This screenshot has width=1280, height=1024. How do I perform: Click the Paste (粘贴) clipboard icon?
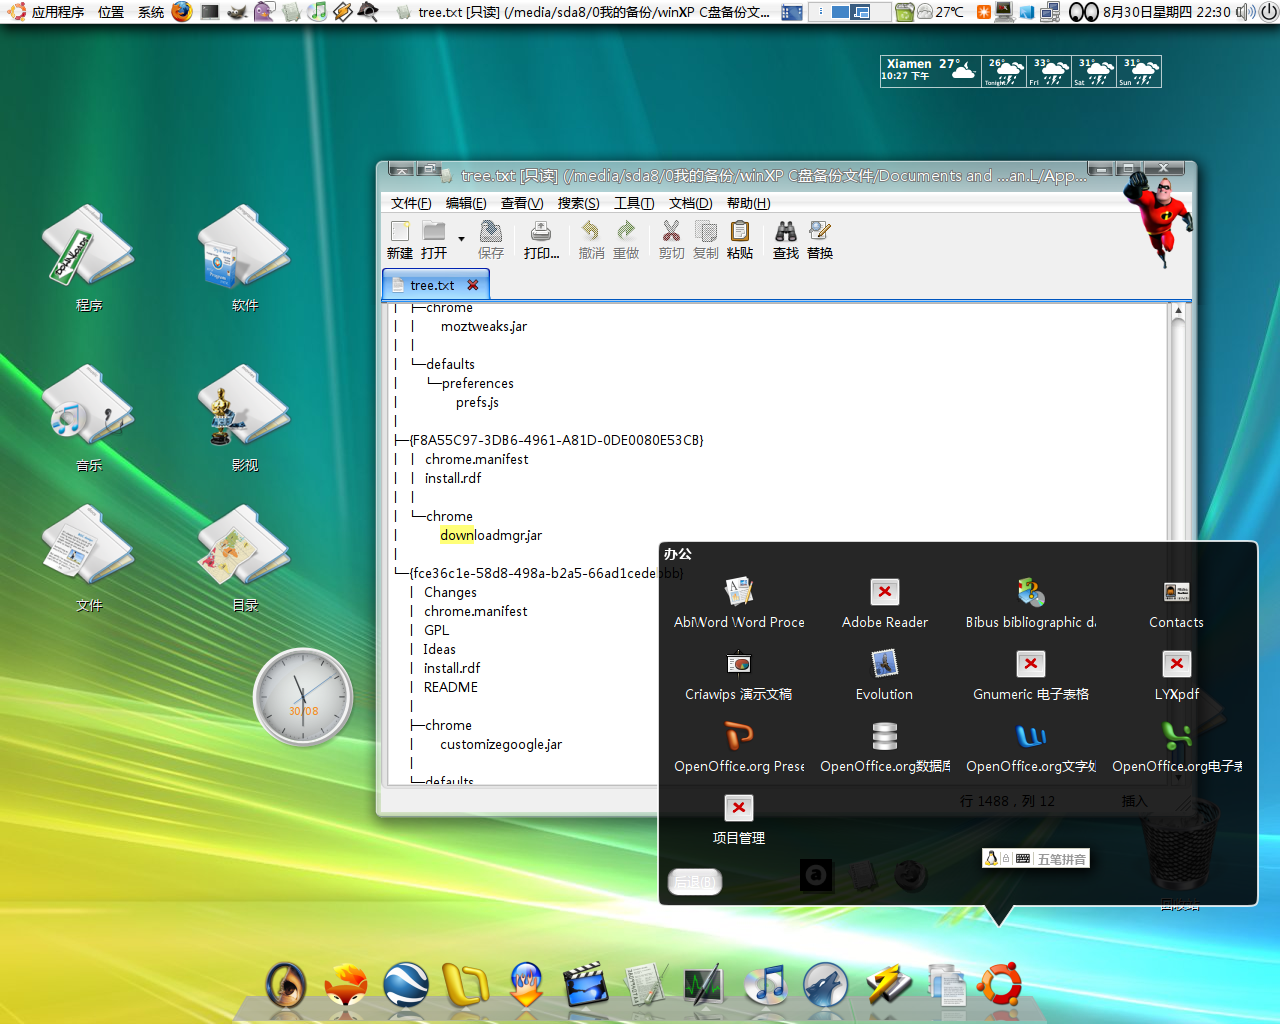click(740, 240)
